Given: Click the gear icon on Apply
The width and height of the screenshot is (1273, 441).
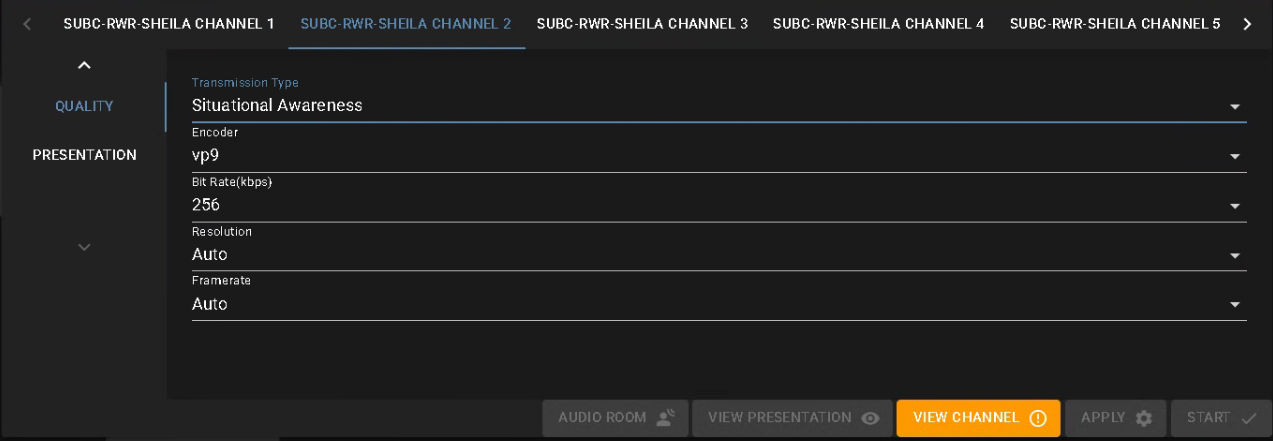Looking at the screenshot, I should click(1144, 418).
